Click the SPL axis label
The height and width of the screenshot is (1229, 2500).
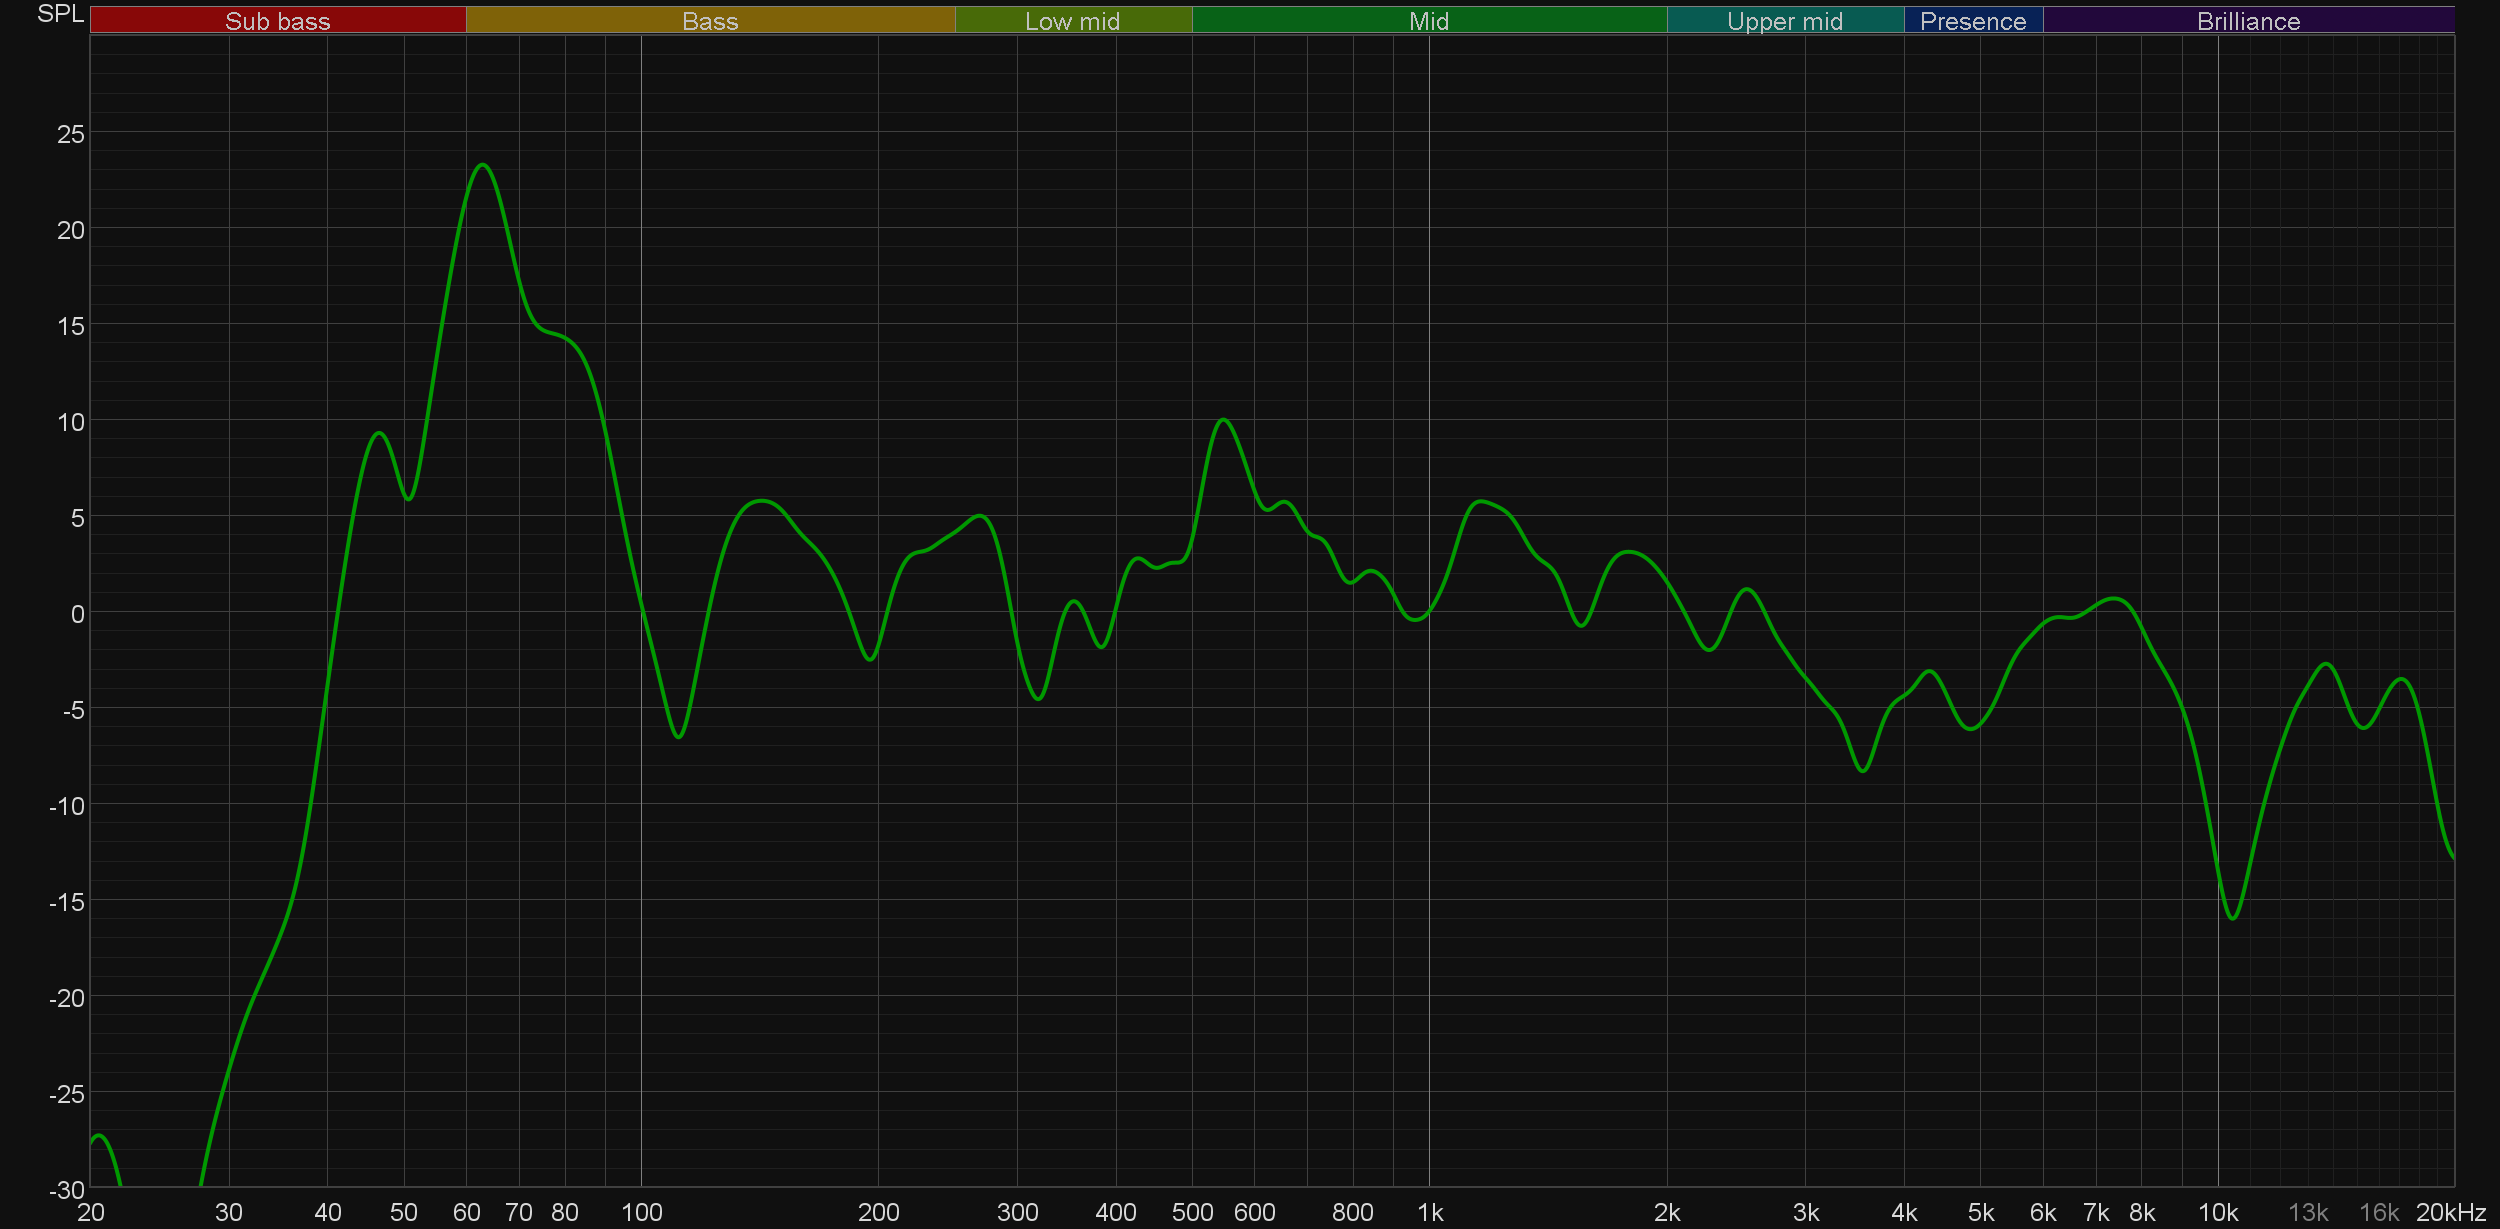(60, 14)
